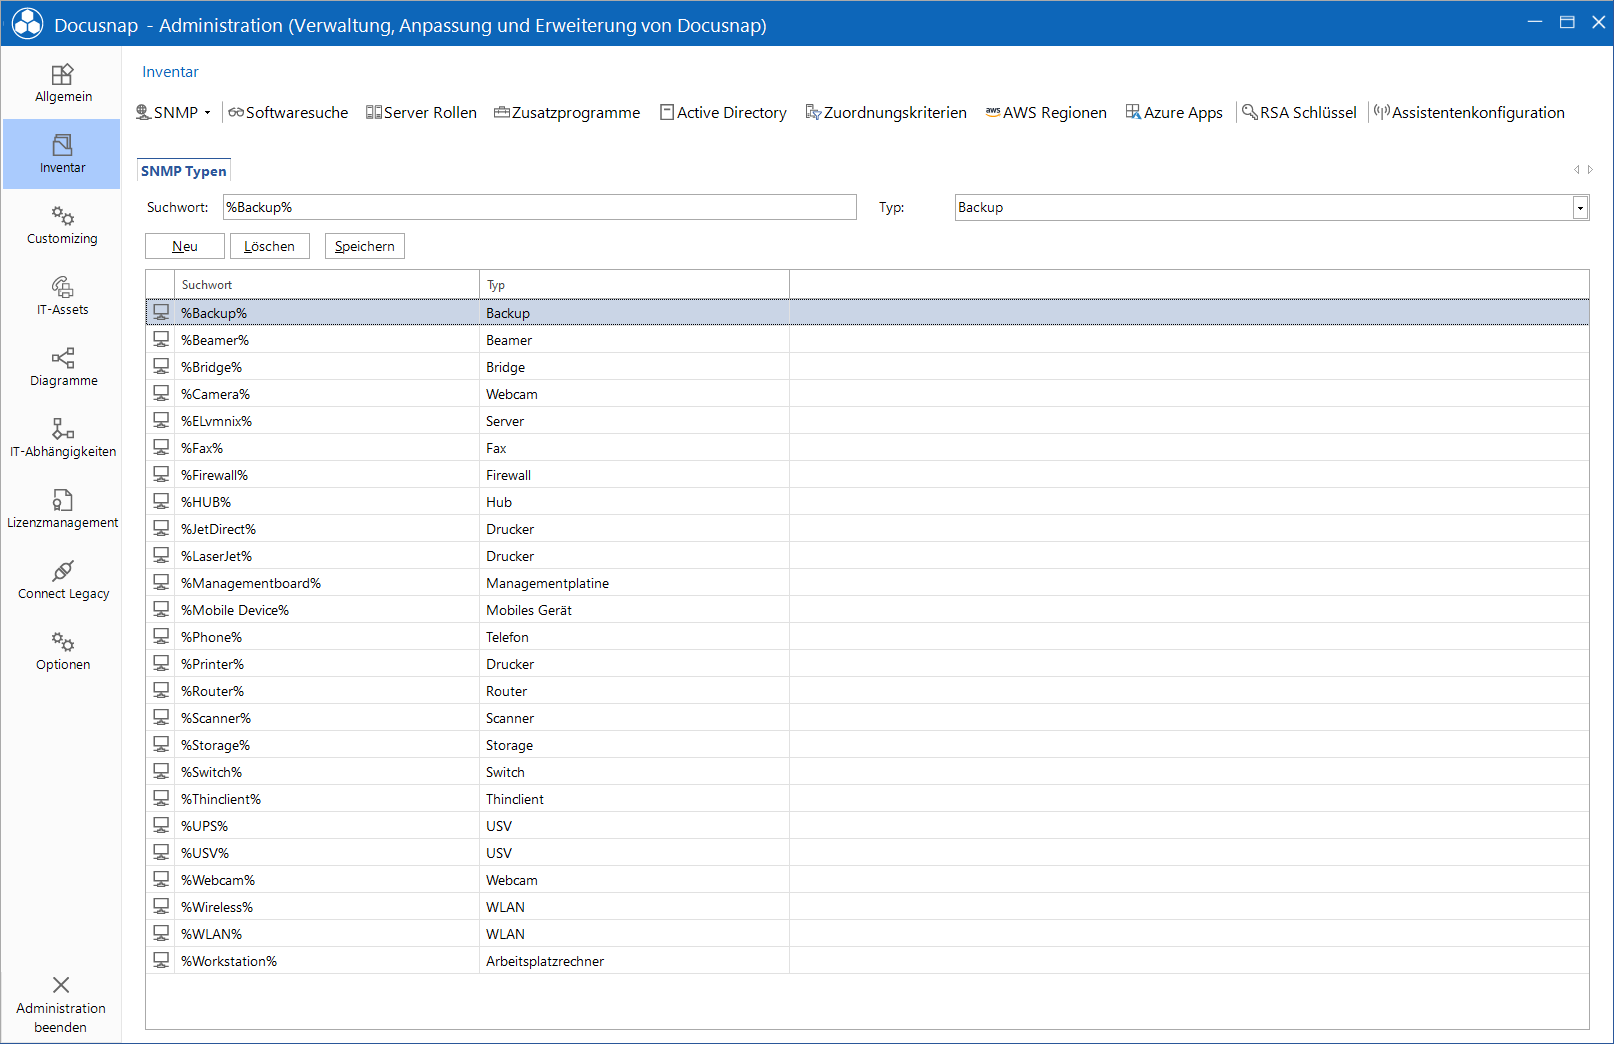
Task: Click the device icon of %Switch% row
Action: (x=161, y=771)
